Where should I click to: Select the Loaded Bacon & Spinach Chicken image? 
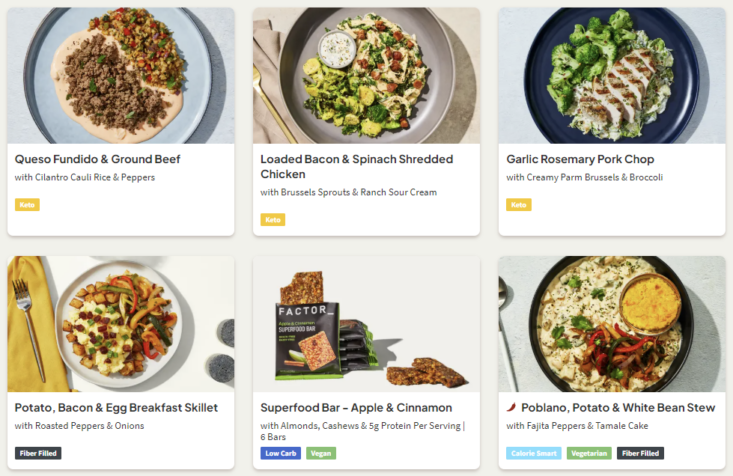click(x=366, y=76)
